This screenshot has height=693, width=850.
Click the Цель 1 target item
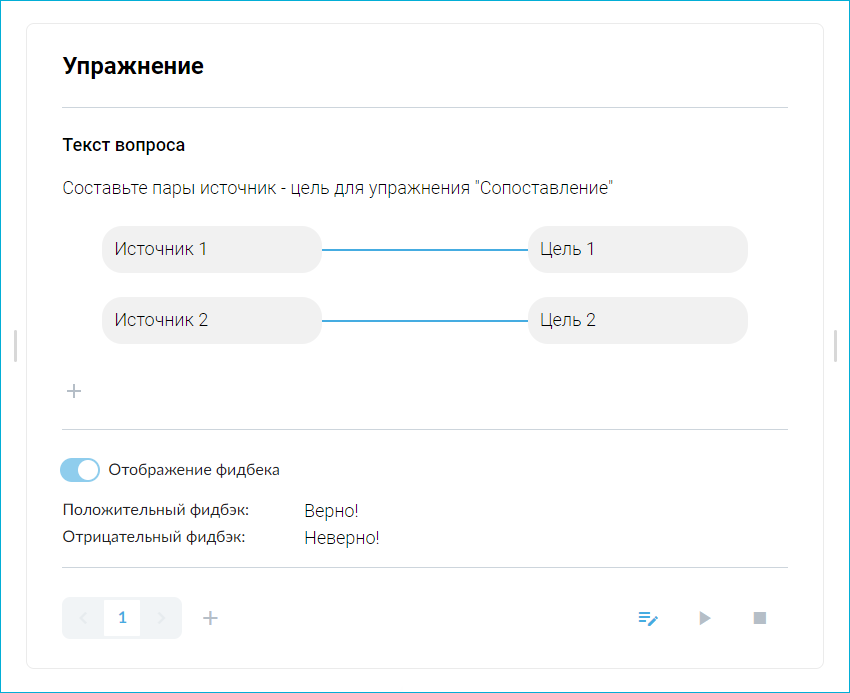[637, 249]
